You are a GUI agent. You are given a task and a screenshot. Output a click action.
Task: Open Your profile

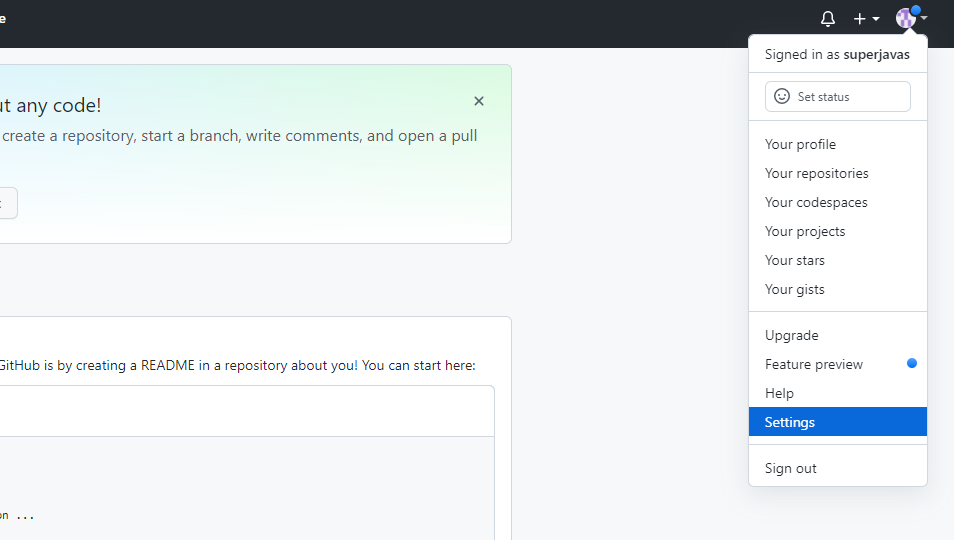point(838,144)
